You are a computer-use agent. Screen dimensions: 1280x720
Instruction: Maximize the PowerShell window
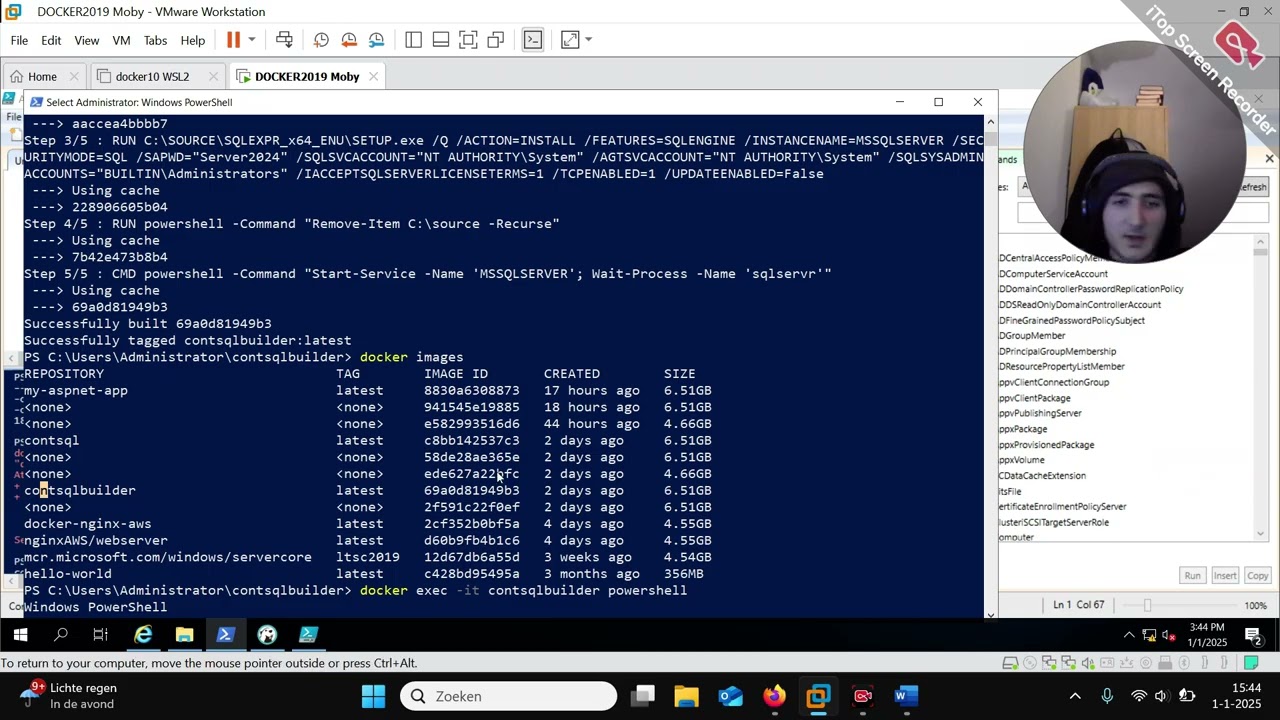tap(938, 102)
